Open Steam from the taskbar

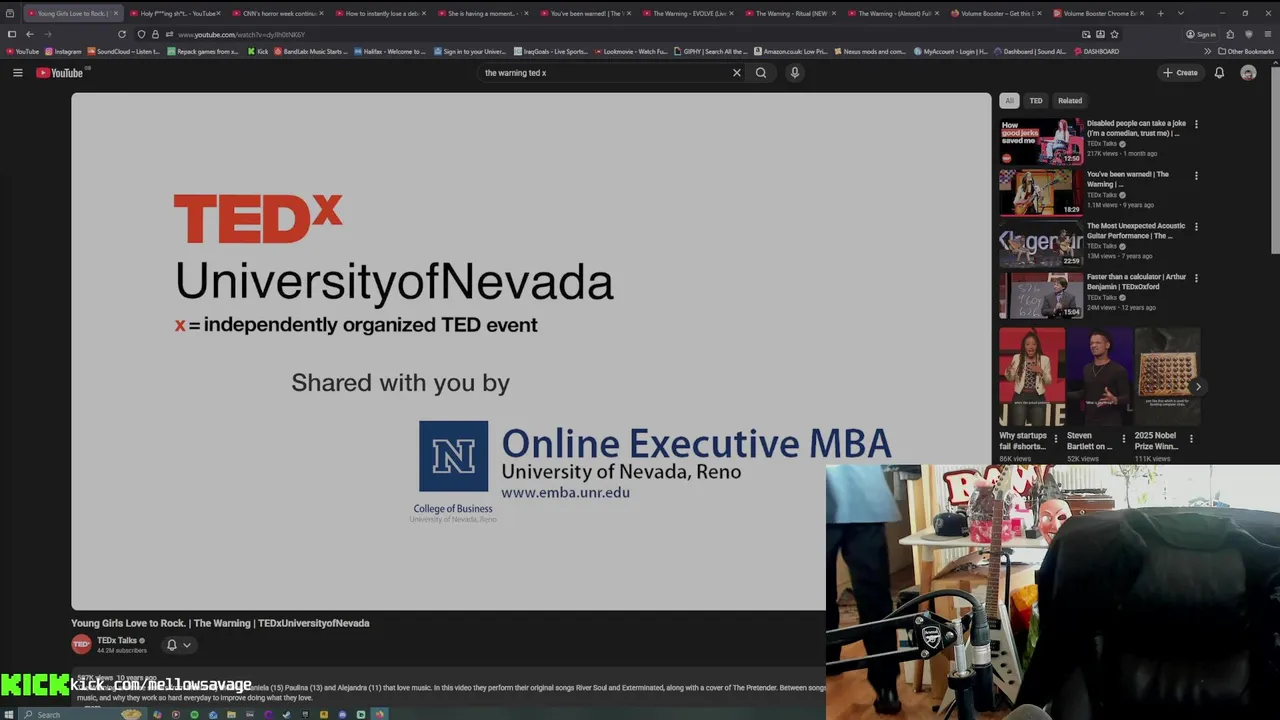pos(286,714)
